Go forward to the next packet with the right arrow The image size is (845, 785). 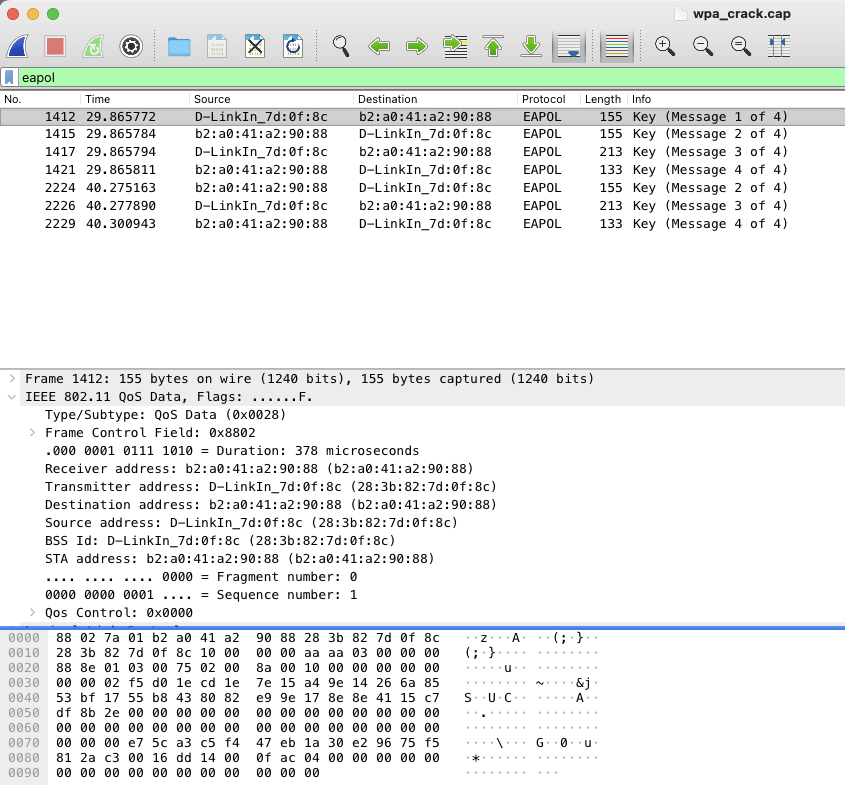click(417, 46)
